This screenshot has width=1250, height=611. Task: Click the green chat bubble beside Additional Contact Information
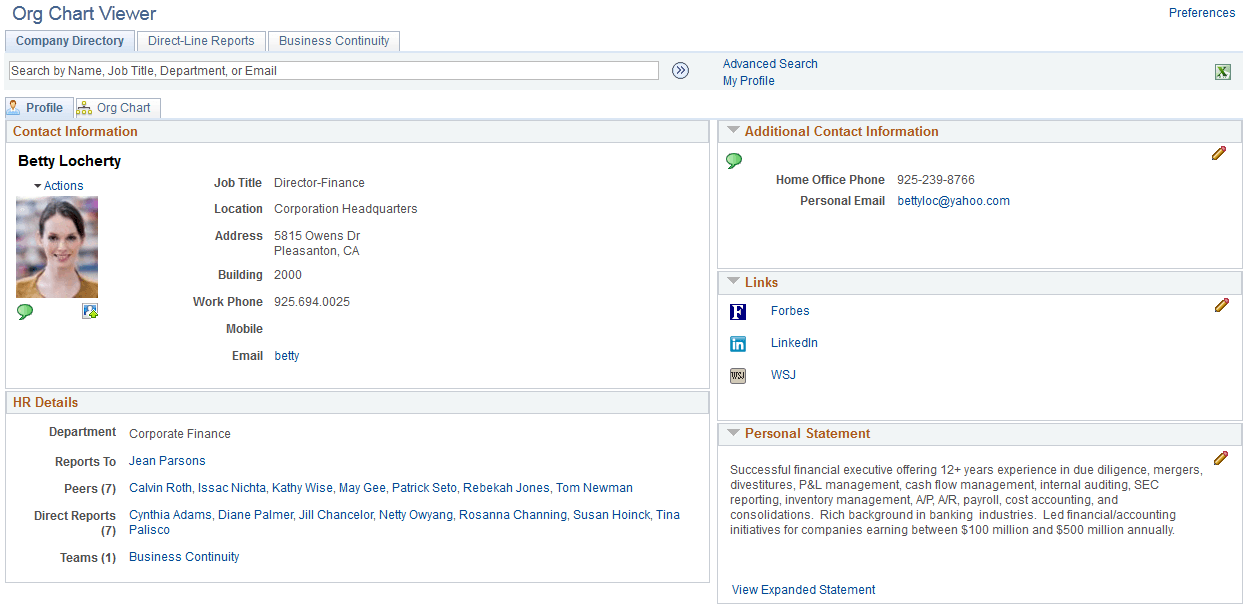pyautogui.click(x=735, y=160)
